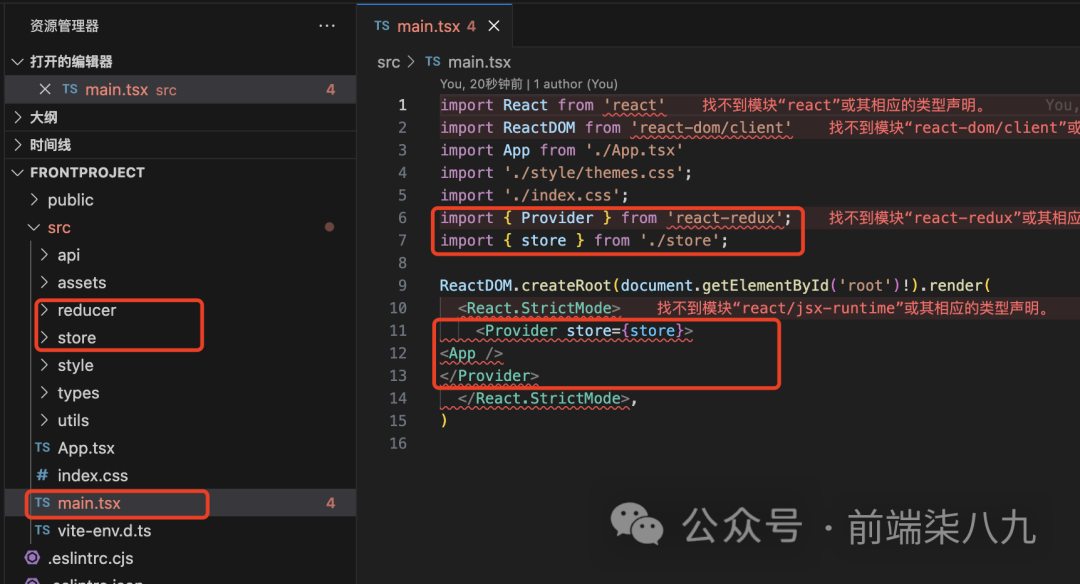The height and width of the screenshot is (584, 1080).
Task: Click problem count badge on main.tsx tree row
Action: click(x=331, y=503)
